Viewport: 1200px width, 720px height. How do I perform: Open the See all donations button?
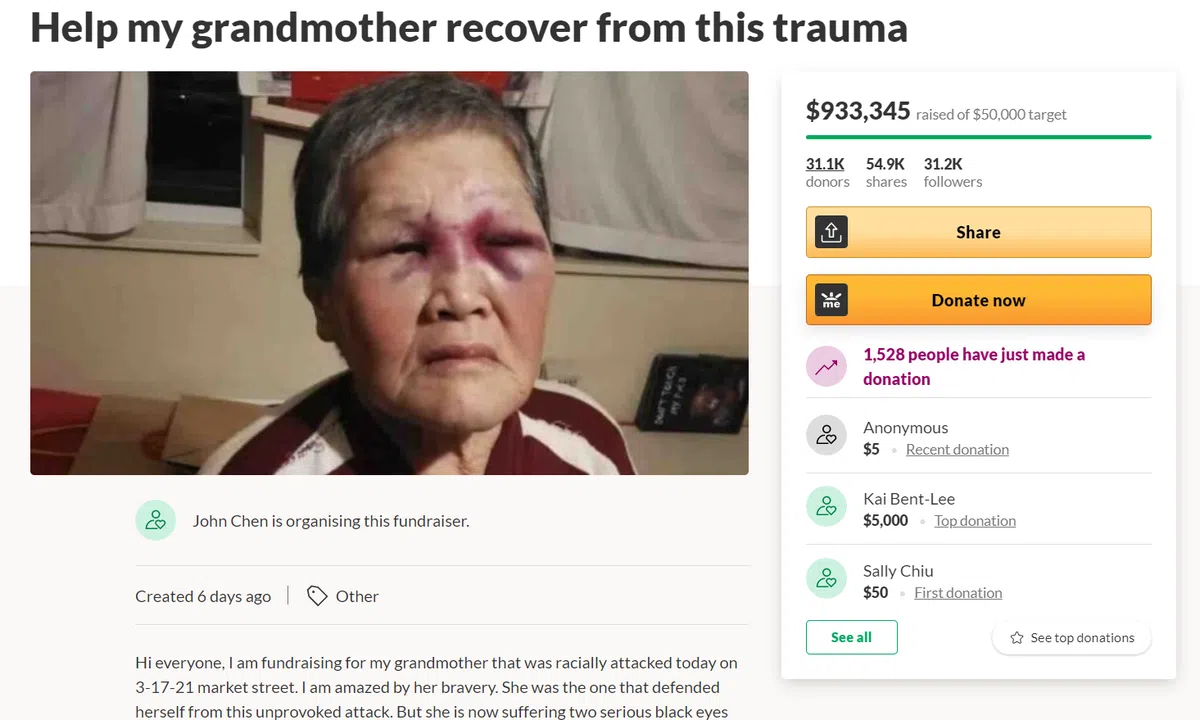click(851, 637)
